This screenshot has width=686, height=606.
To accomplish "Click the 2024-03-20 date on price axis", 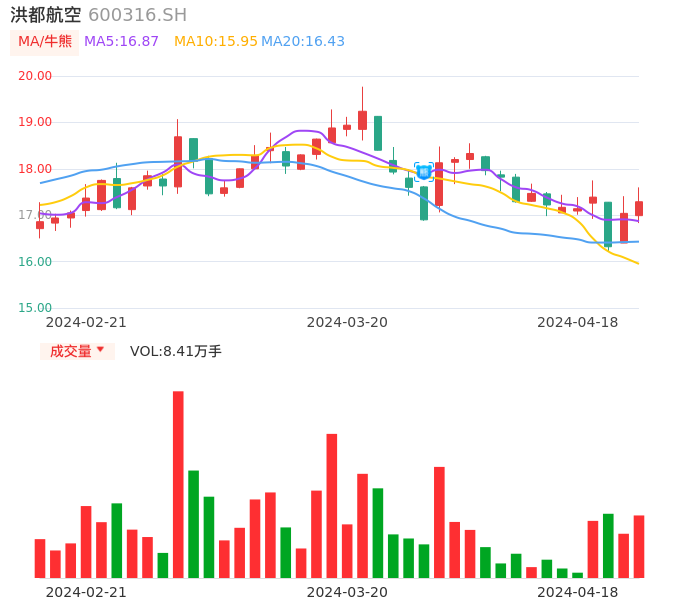I will [347, 322].
